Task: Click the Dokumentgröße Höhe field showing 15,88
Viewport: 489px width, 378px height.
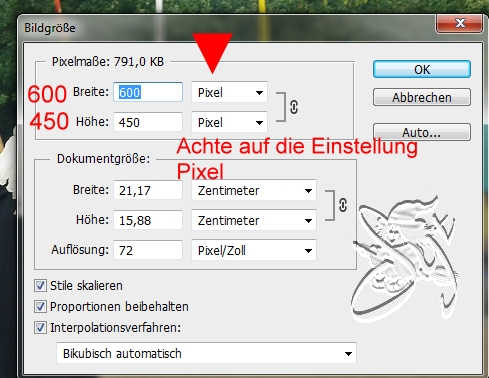Action: 148,220
